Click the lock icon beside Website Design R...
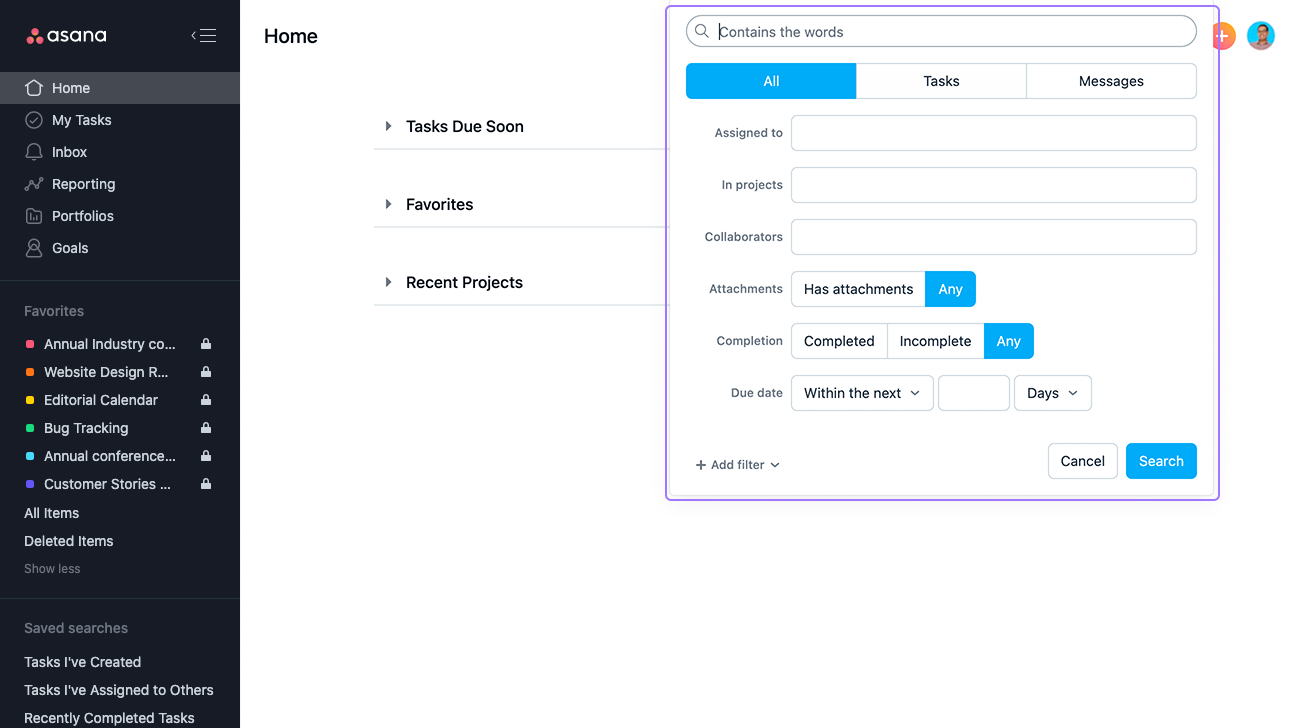The image size is (1300, 728). point(206,372)
